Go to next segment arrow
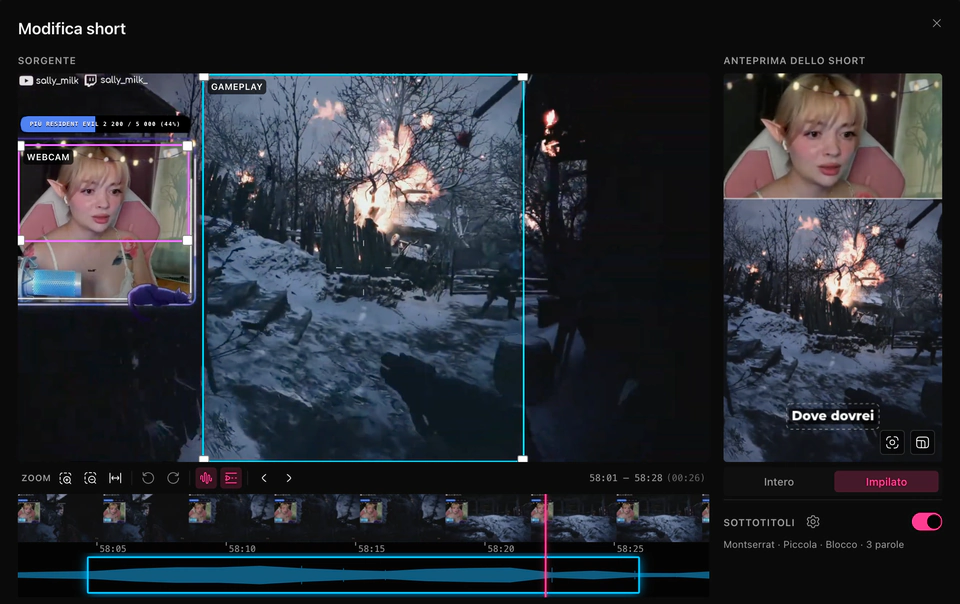 tap(289, 478)
